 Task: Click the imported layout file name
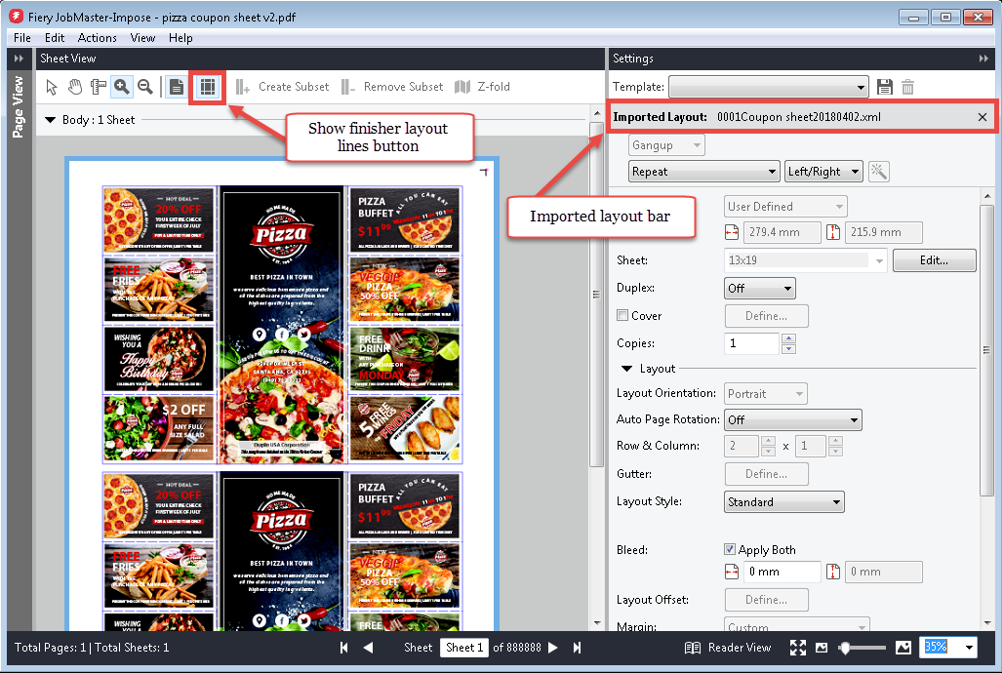click(799, 117)
